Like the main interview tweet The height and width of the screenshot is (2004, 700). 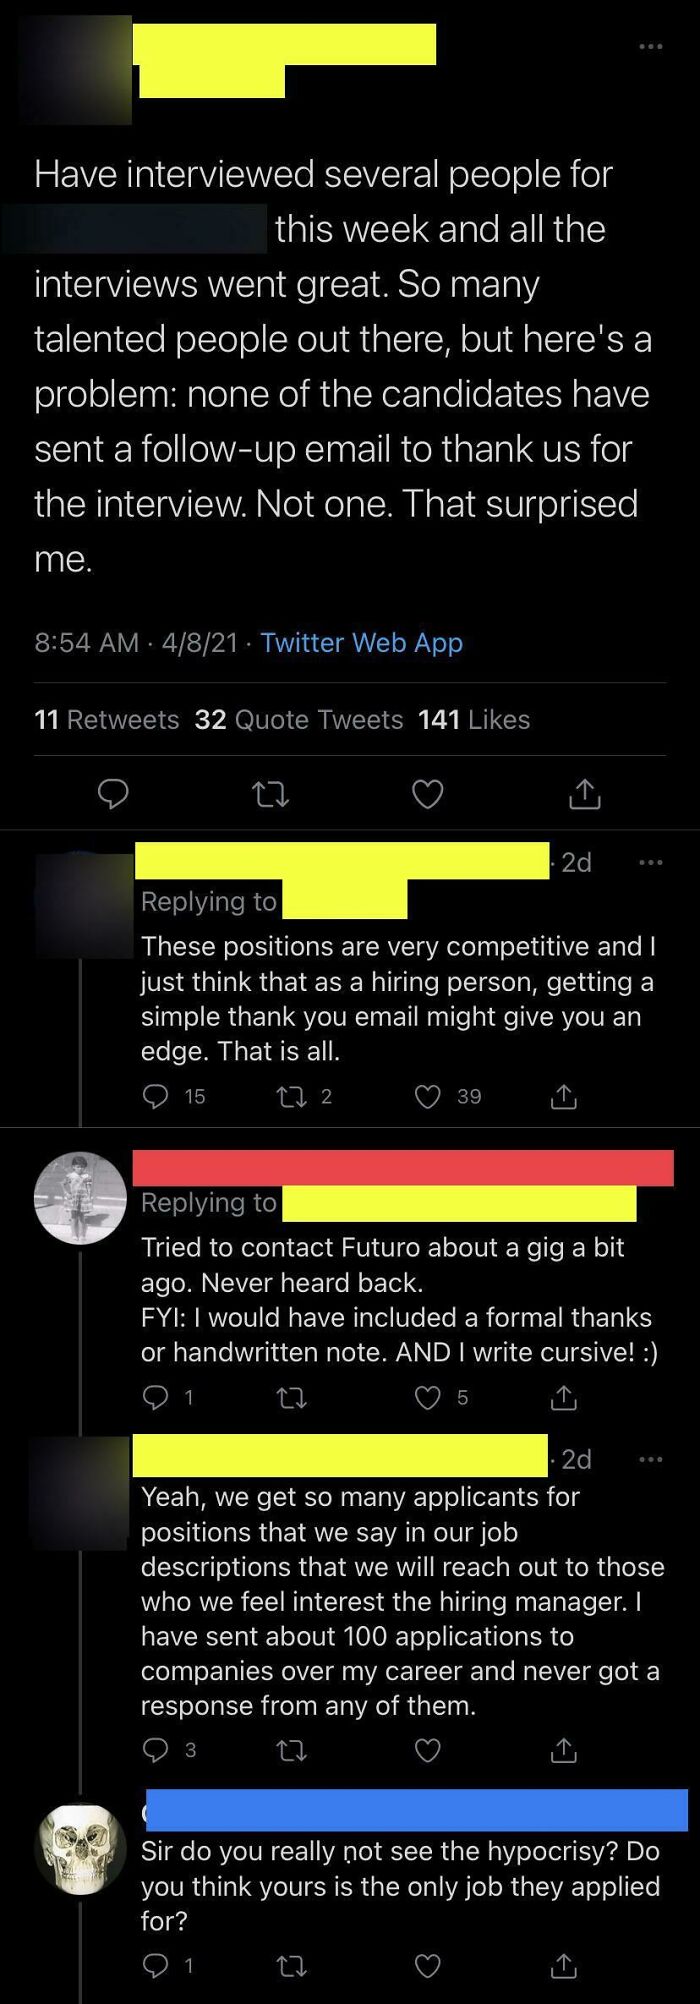pos(428,794)
